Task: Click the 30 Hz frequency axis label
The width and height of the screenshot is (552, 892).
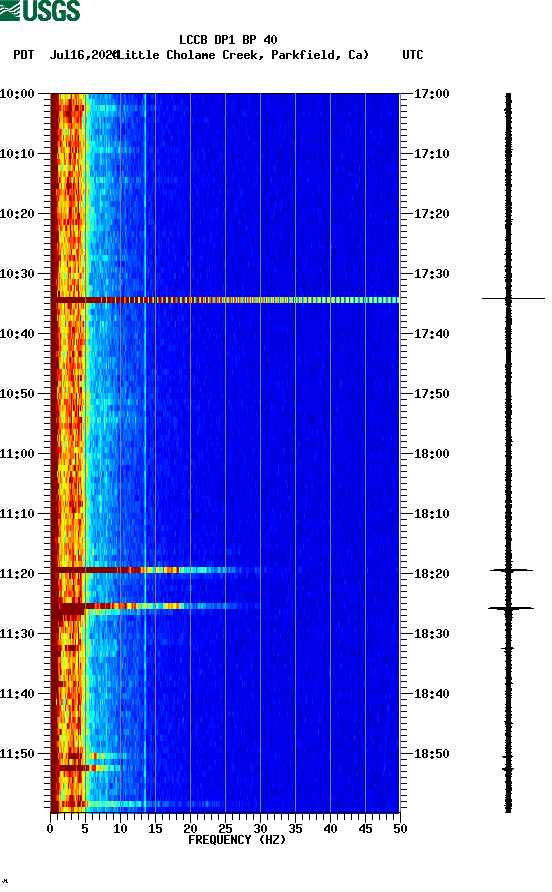Action: (260, 829)
